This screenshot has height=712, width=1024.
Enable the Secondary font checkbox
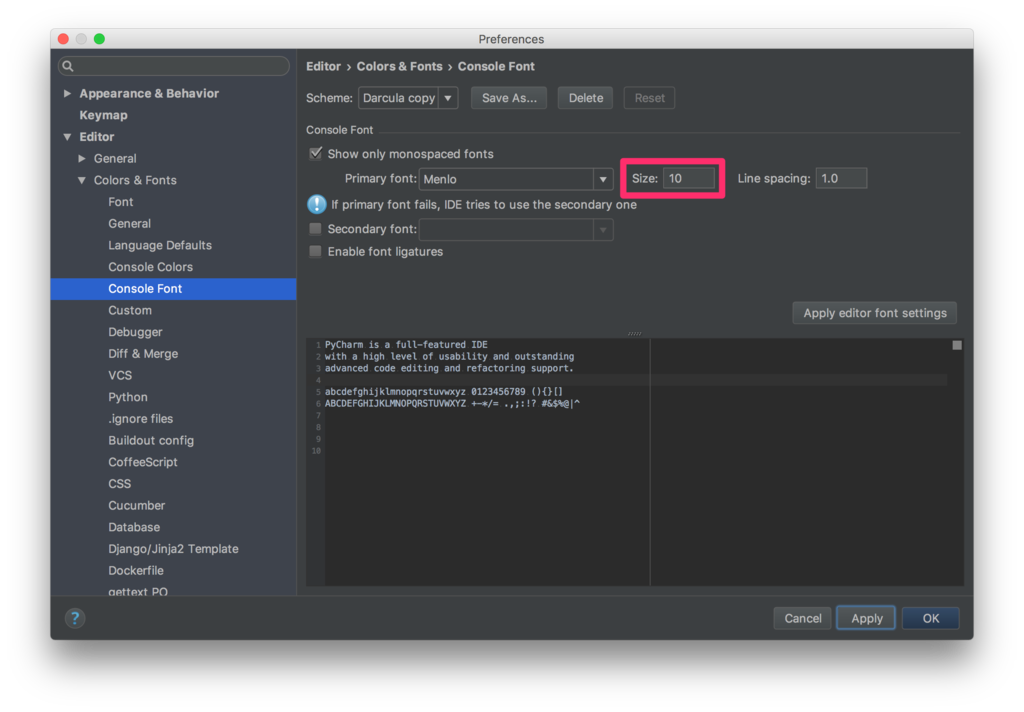315,229
